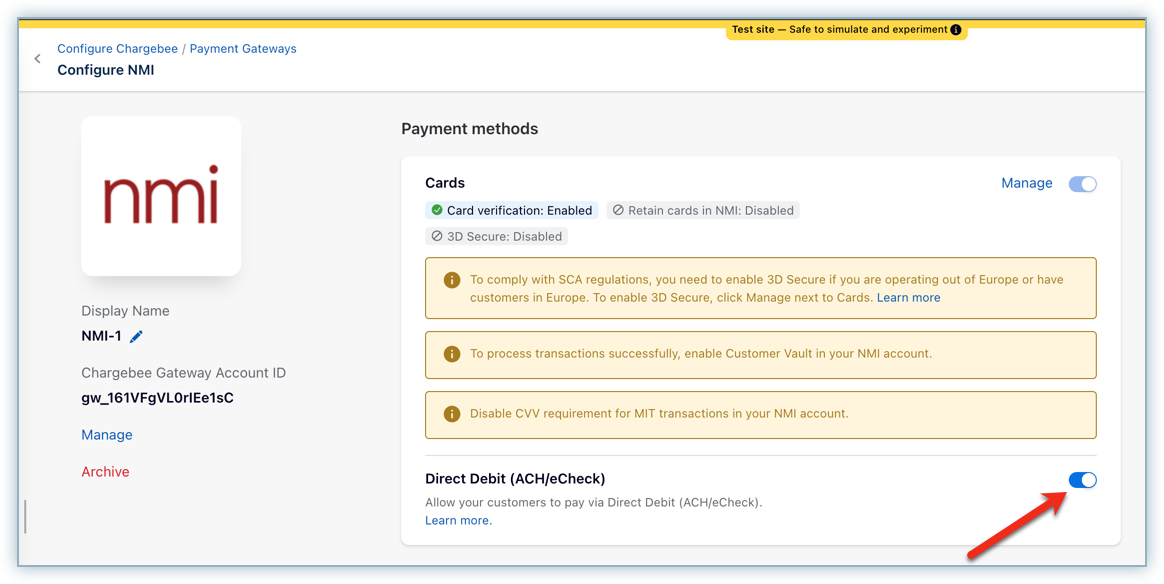This screenshot has width=1164, height=584.
Task: Toggle the Cards payment method switch
Action: point(1082,184)
